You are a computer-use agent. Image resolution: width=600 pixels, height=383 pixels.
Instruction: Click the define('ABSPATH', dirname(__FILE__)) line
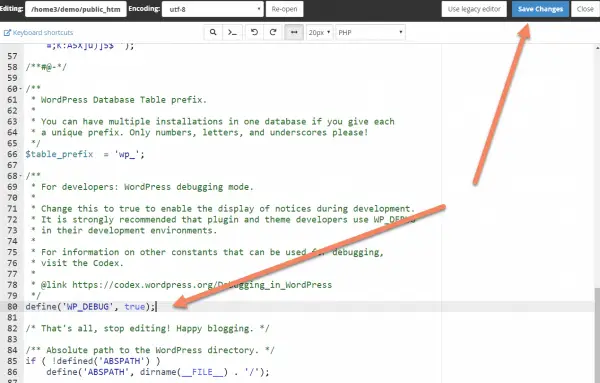(158, 372)
